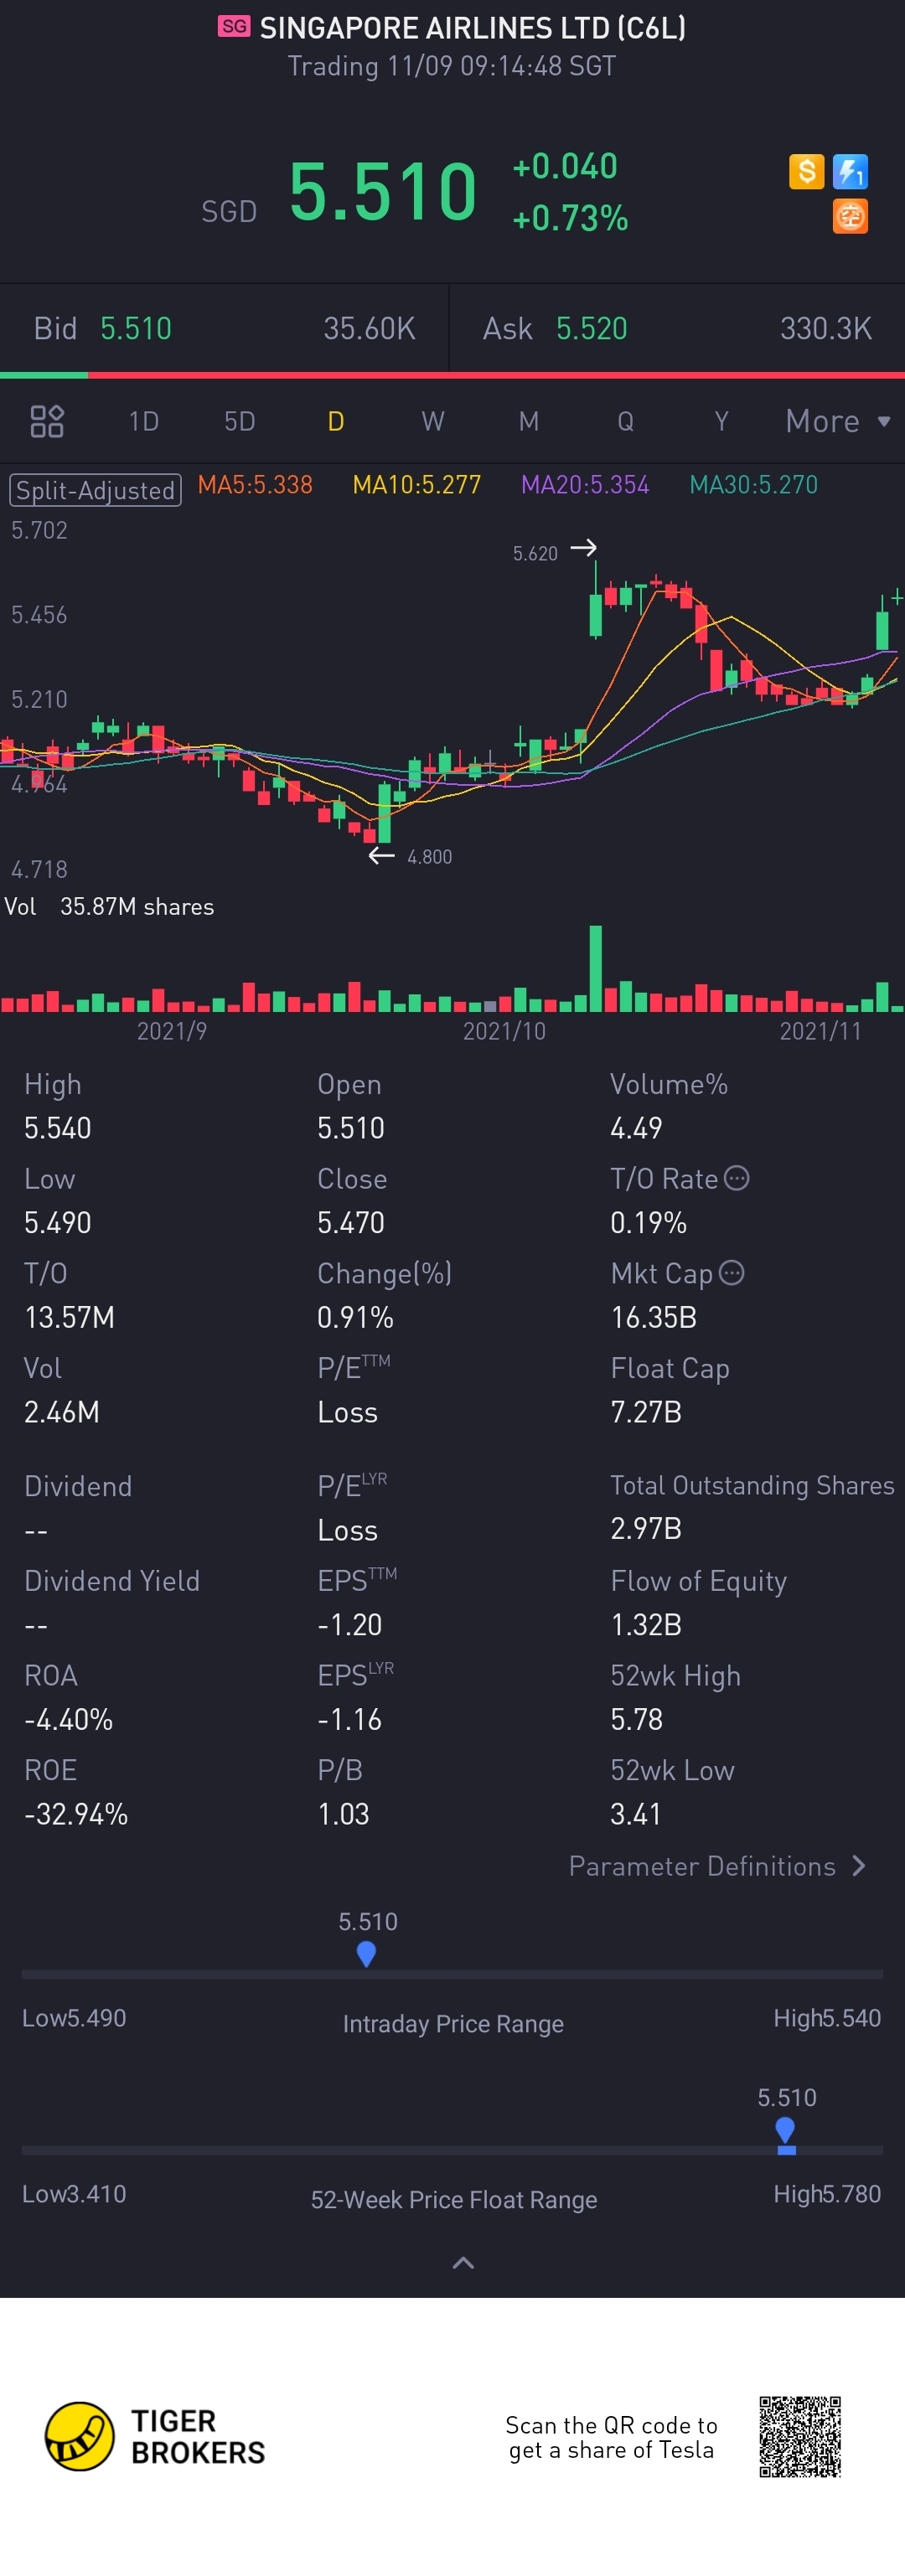Tap the MA5:5.338 indicator label
This screenshot has width=905, height=2576.
pos(255,485)
